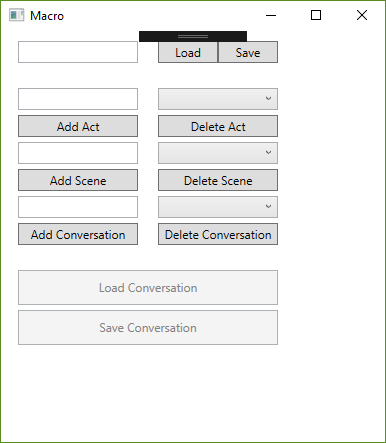Click the Save Conversation button
This screenshot has height=443, width=386.
(x=148, y=328)
